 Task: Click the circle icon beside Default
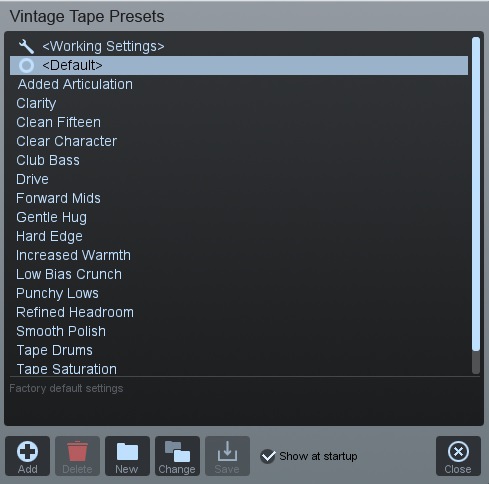tap(26, 65)
